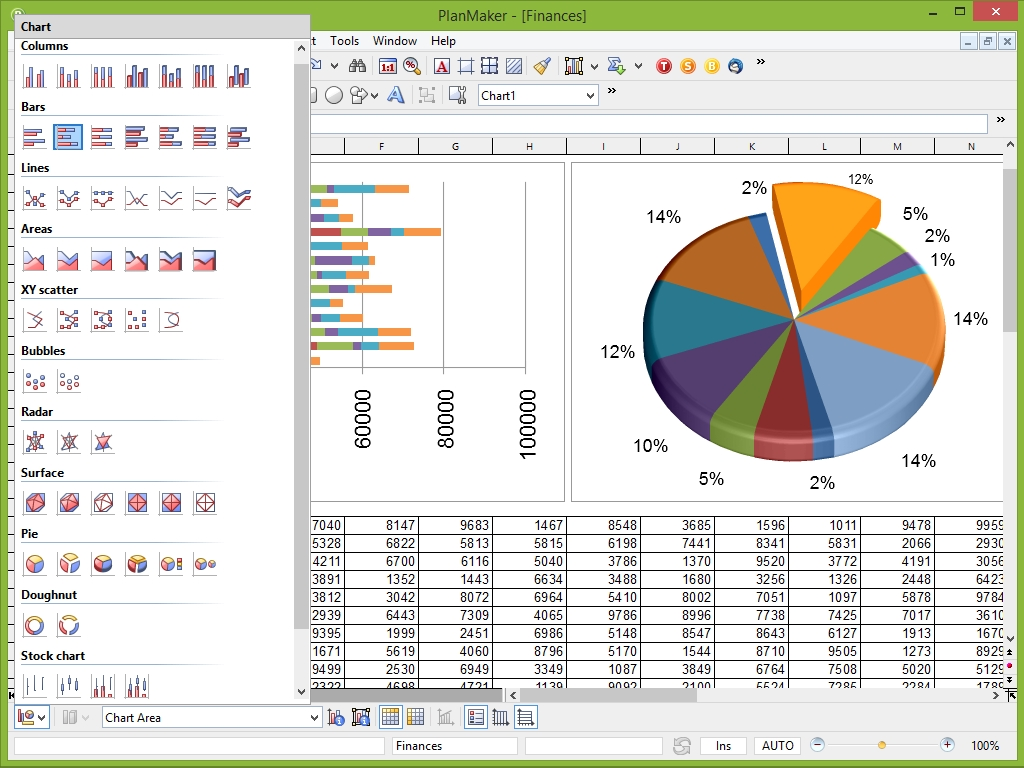Expand arrow next to insert chart icon
This screenshot has height=768, width=1024.
tap(594, 66)
